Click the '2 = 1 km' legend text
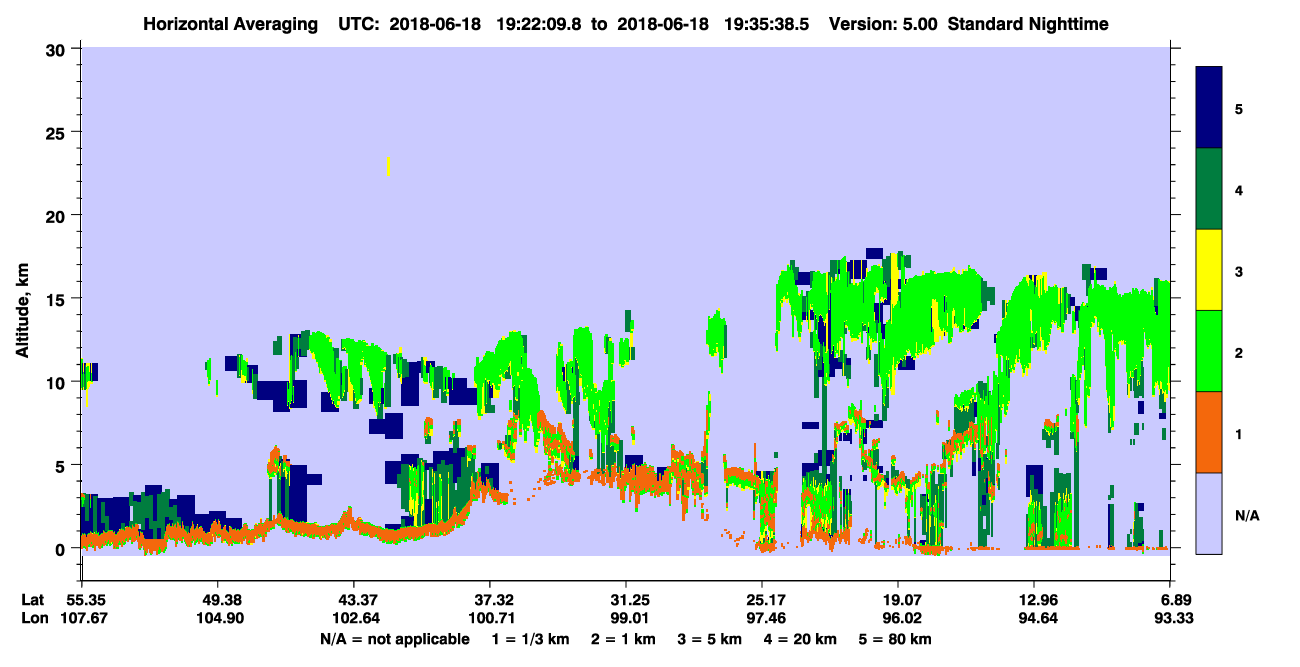1300x667 pixels. [x=624, y=639]
